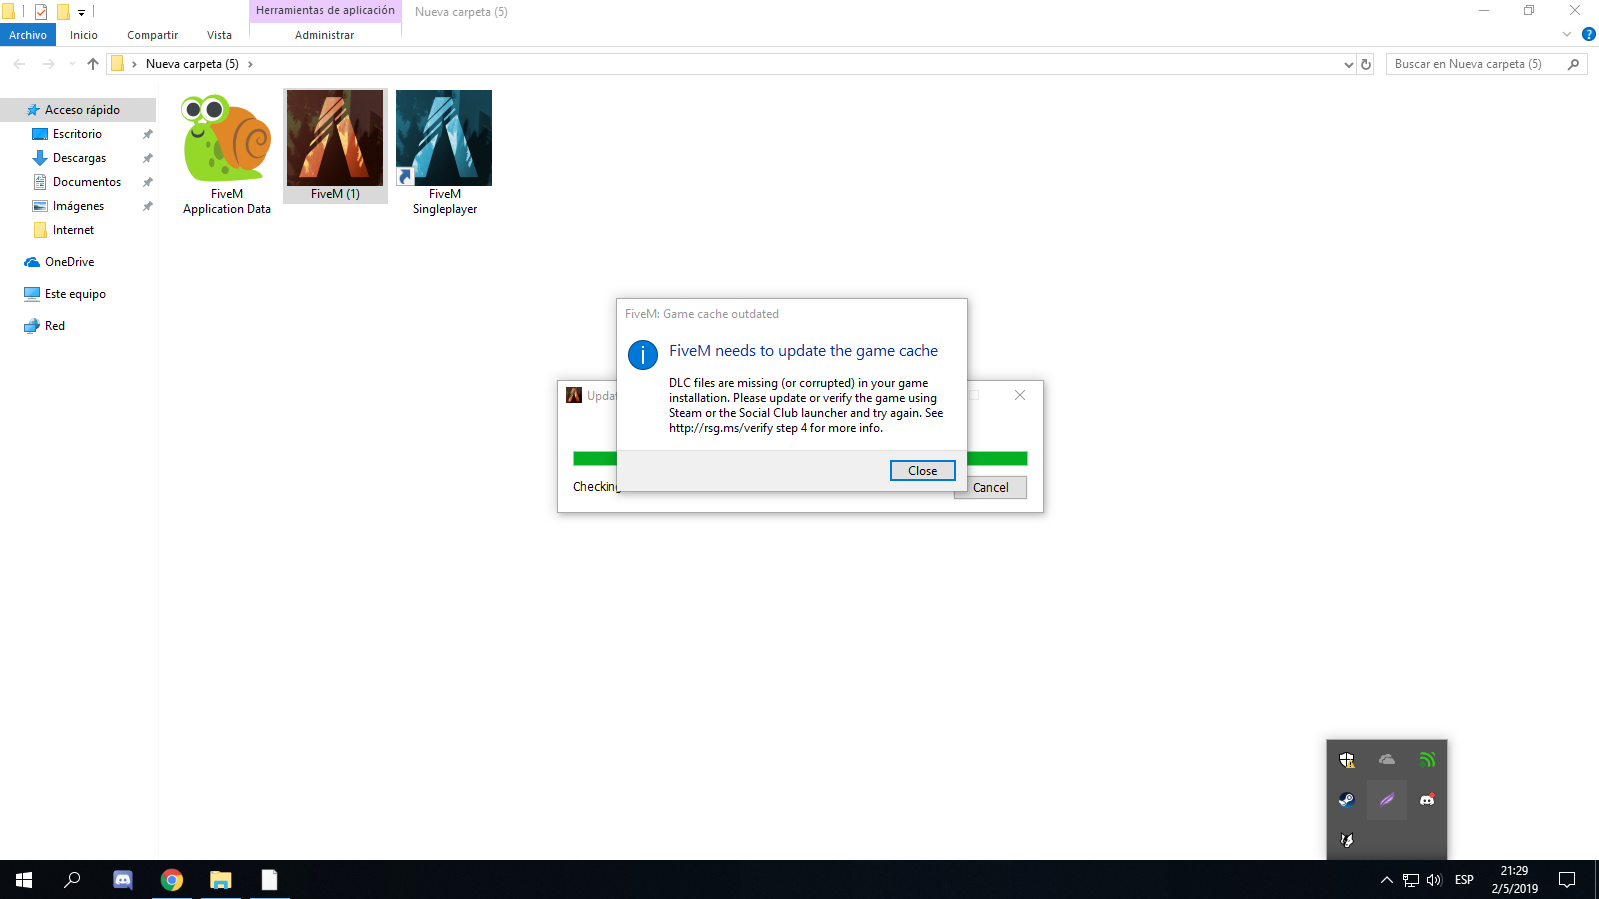Open Documentos in the sidebar
The width and height of the screenshot is (1599, 899).
click(87, 182)
